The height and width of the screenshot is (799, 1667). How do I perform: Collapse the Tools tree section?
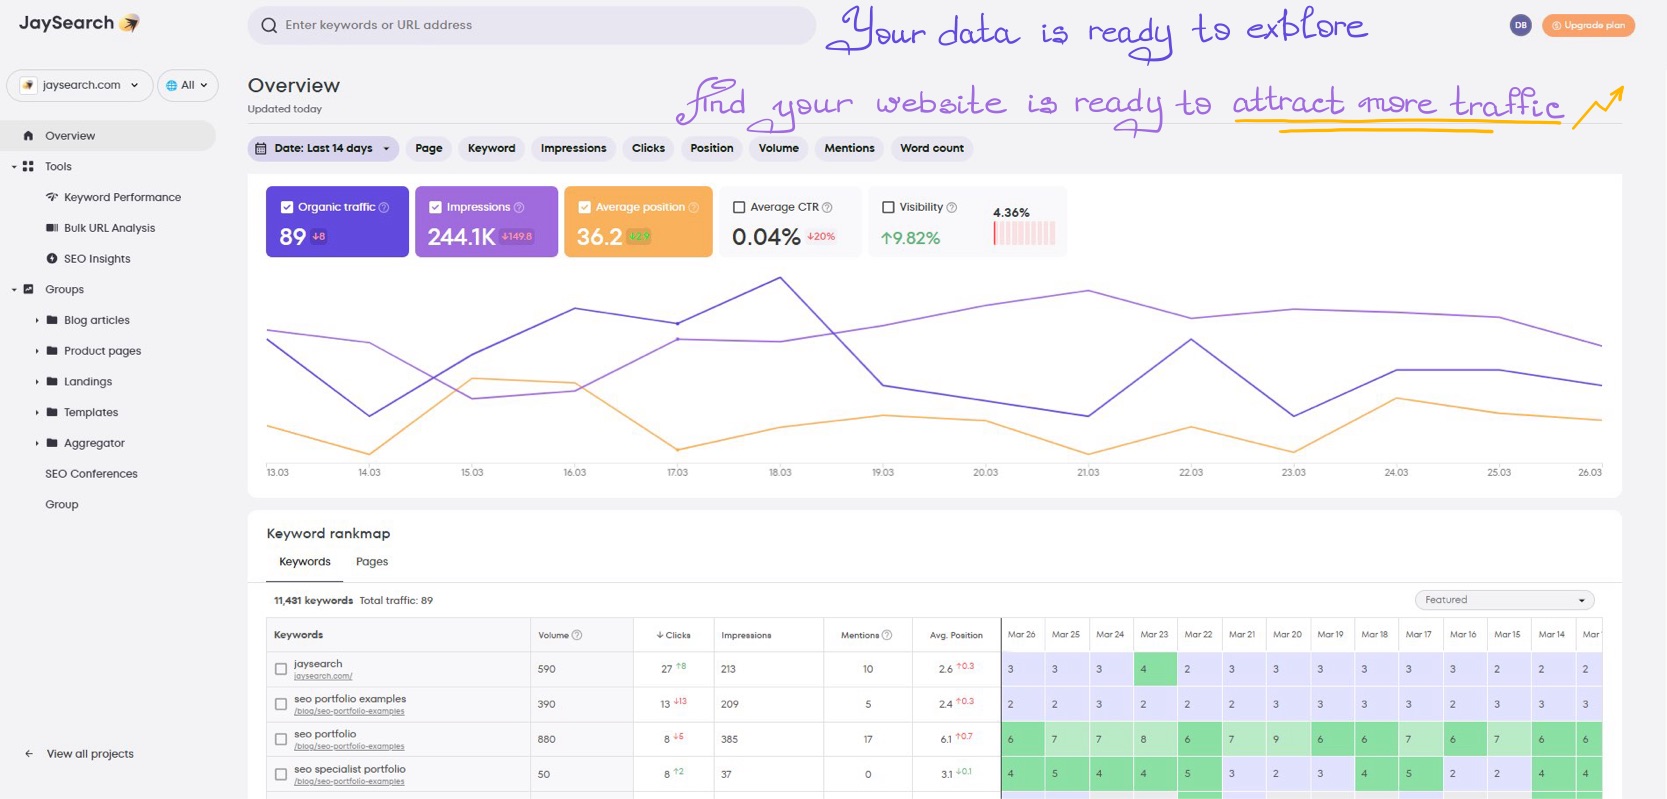click(x=14, y=167)
